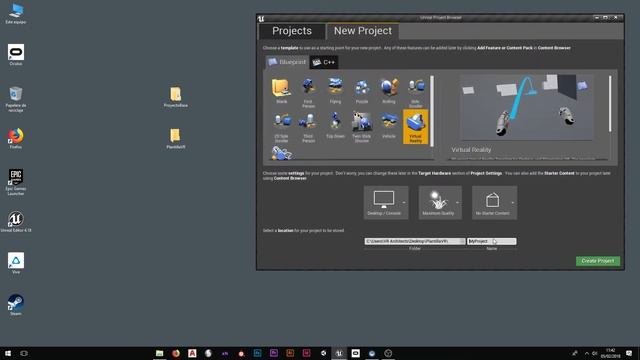This screenshot has height=360, width=640.
Task: Click the template description panel scrollbar
Action: click(x=610, y=104)
